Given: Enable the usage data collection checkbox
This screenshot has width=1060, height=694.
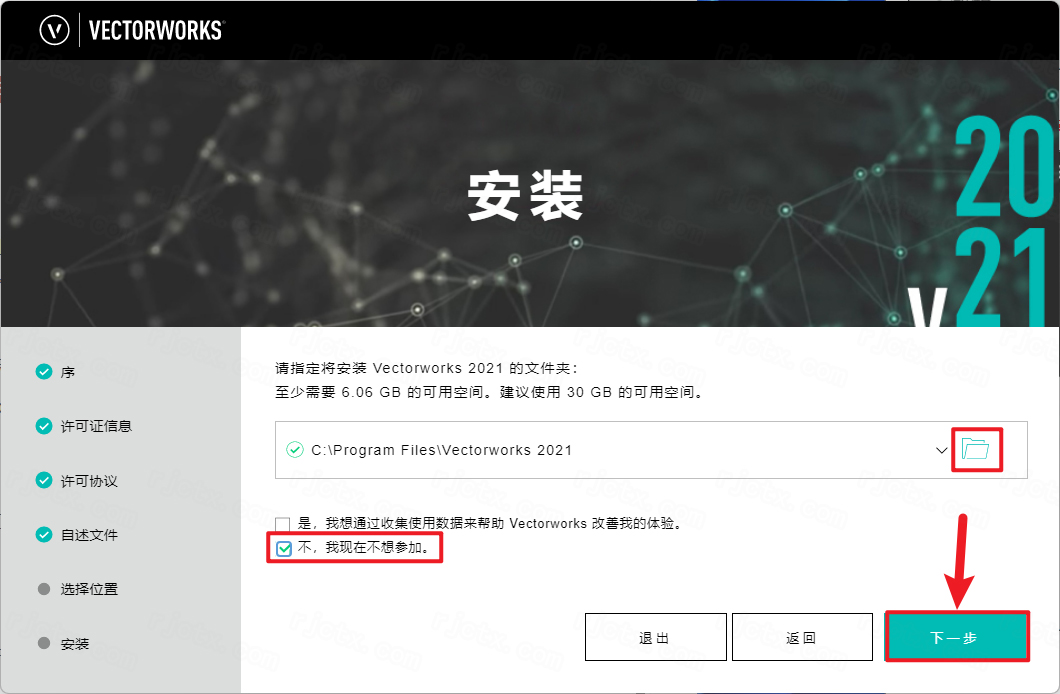Looking at the screenshot, I should click(283, 524).
